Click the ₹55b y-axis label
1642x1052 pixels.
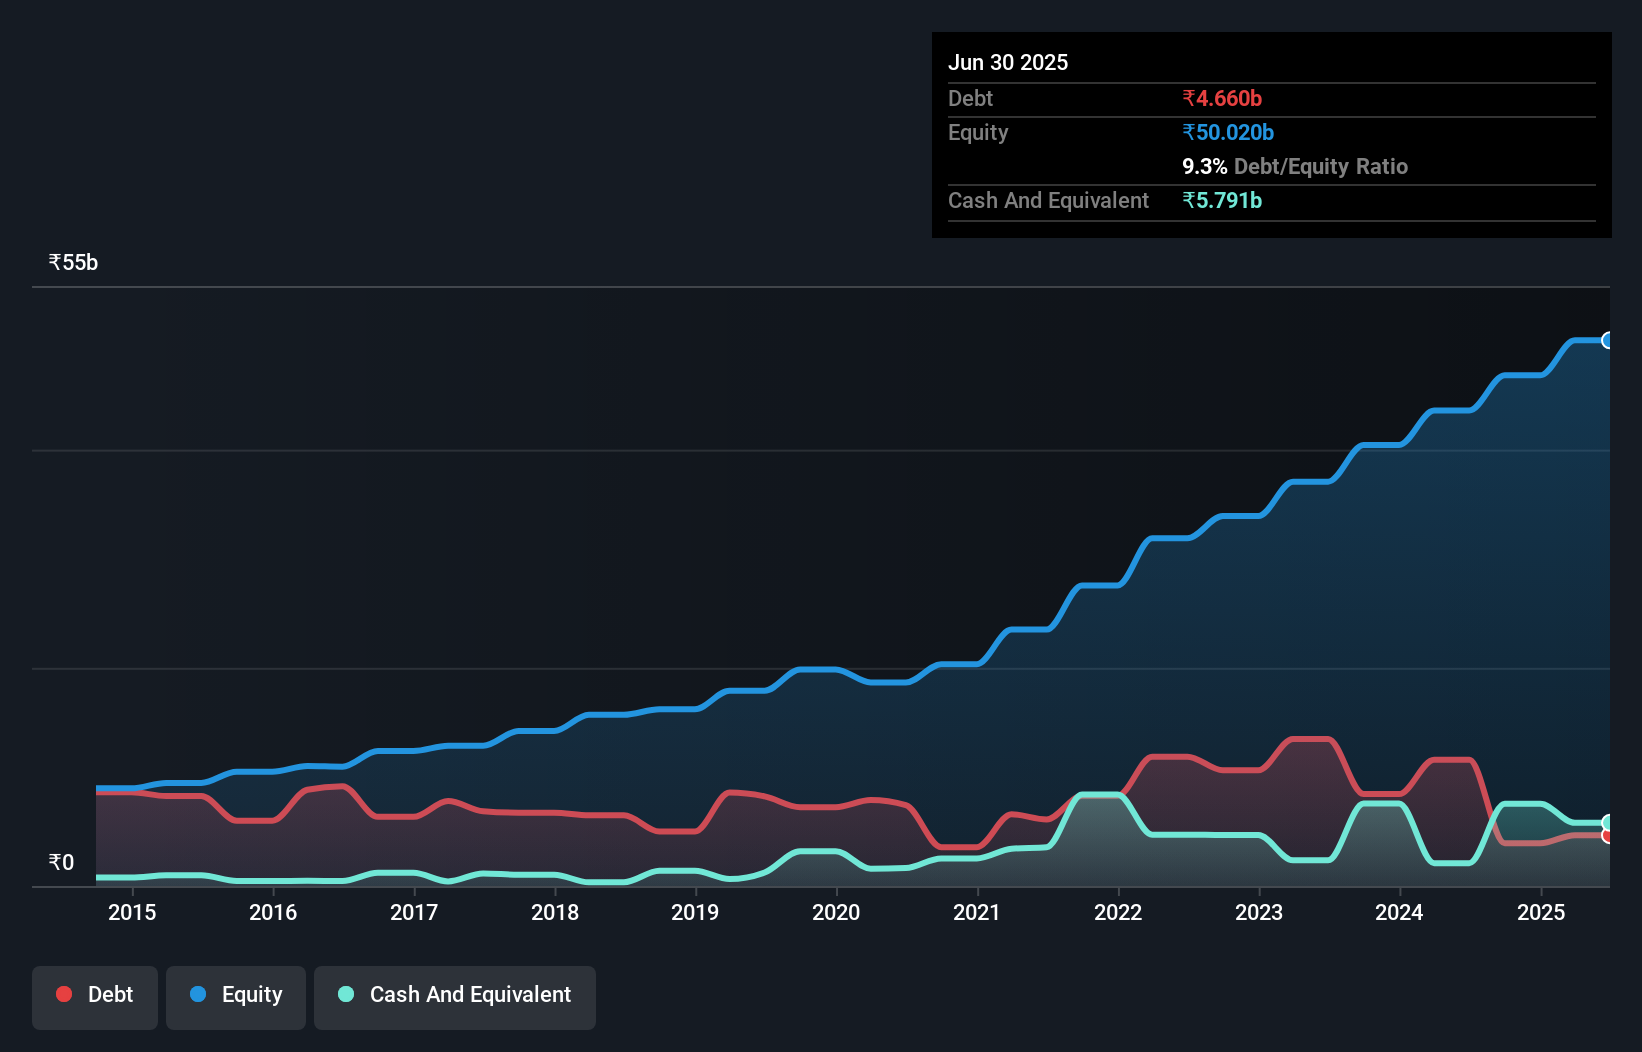(x=73, y=262)
